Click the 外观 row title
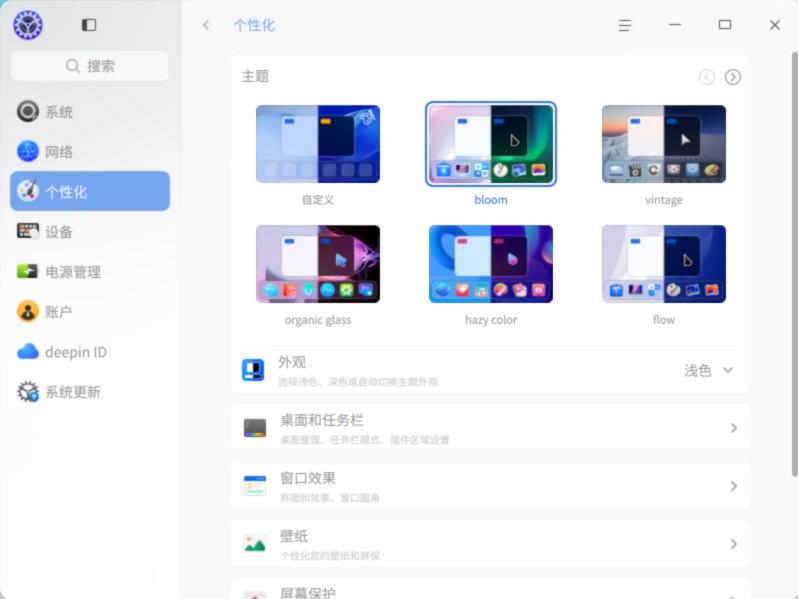 pos(292,362)
